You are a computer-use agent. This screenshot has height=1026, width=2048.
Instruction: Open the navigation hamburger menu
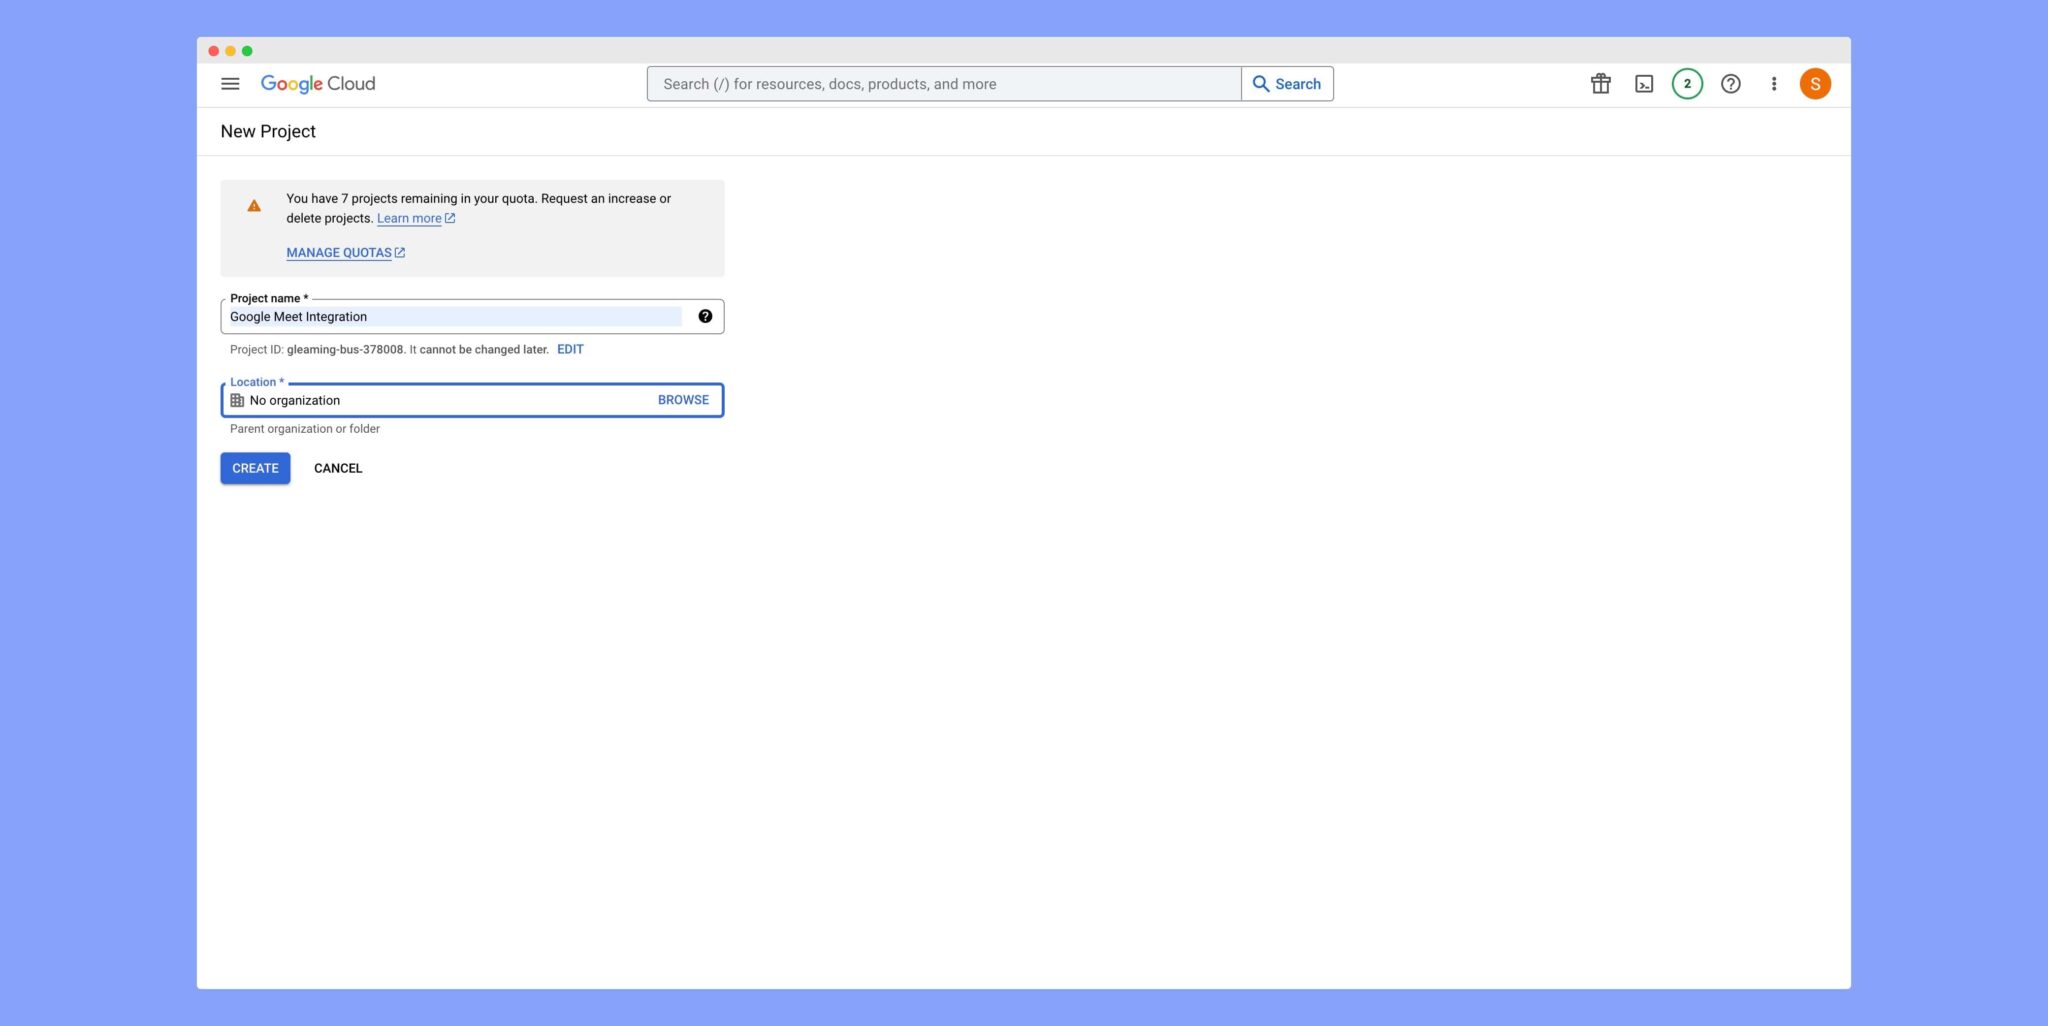[230, 84]
